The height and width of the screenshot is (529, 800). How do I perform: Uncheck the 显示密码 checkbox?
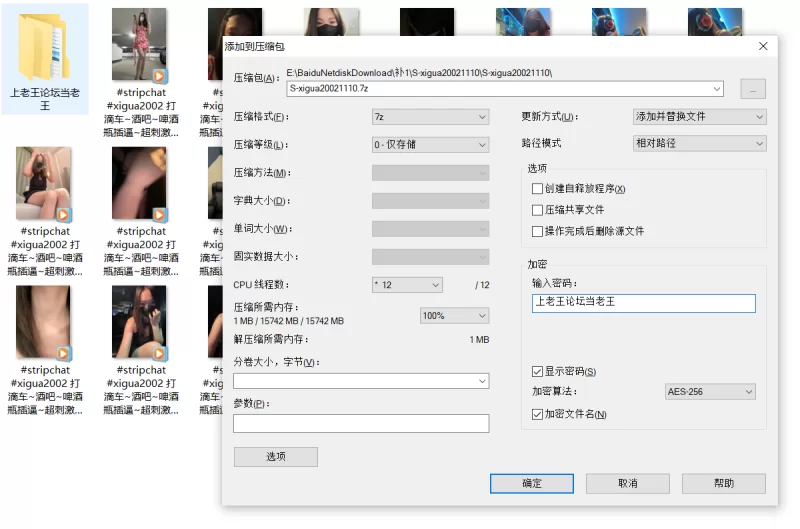pyautogui.click(x=538, y=372)
